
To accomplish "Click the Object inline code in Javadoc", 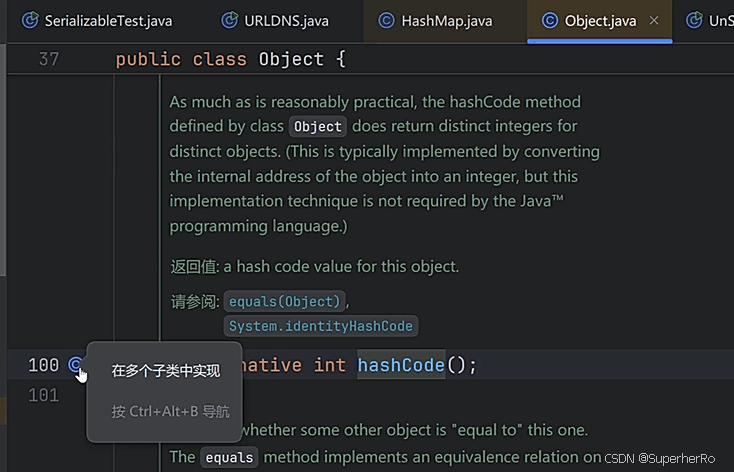I will (318, 126).
